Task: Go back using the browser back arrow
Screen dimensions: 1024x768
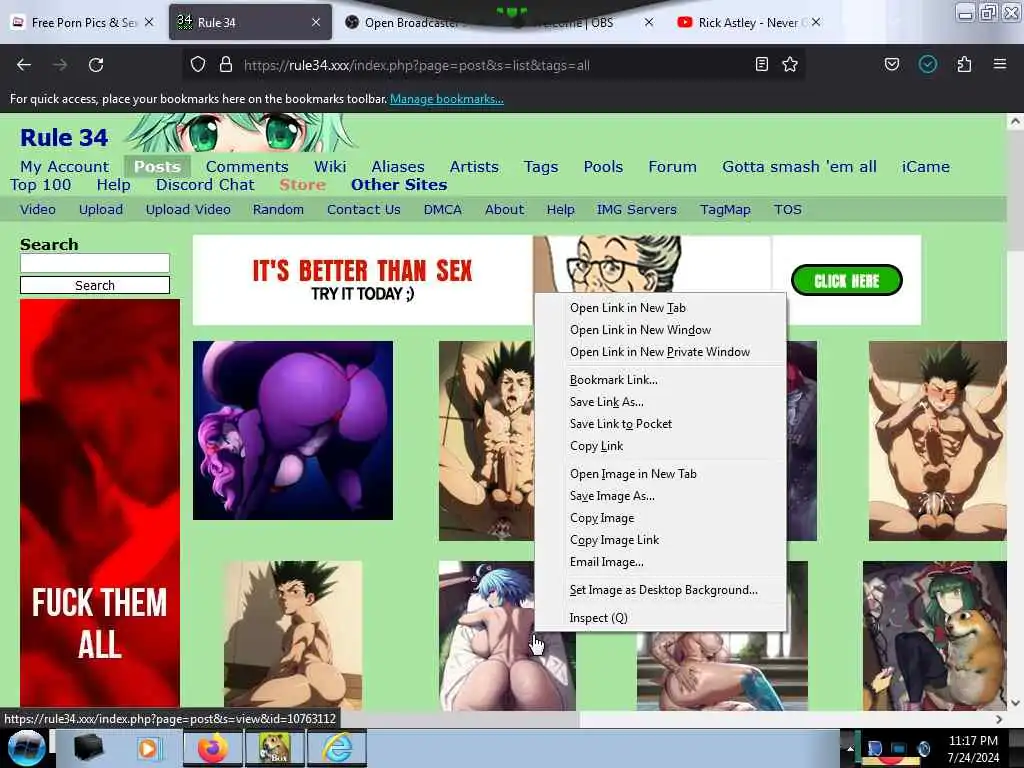Action: click(x=24, y=65)
